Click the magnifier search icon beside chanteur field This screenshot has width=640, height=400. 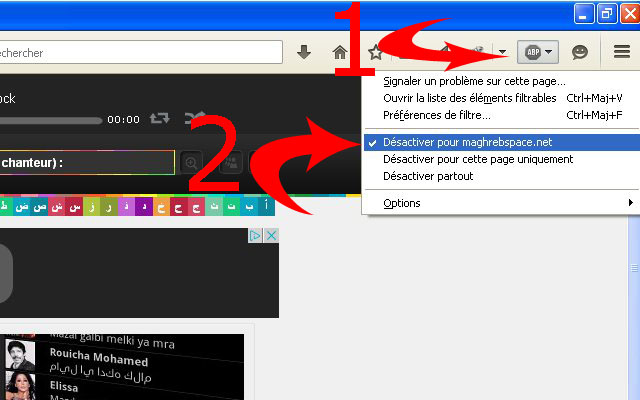click(x=191, y=163)
